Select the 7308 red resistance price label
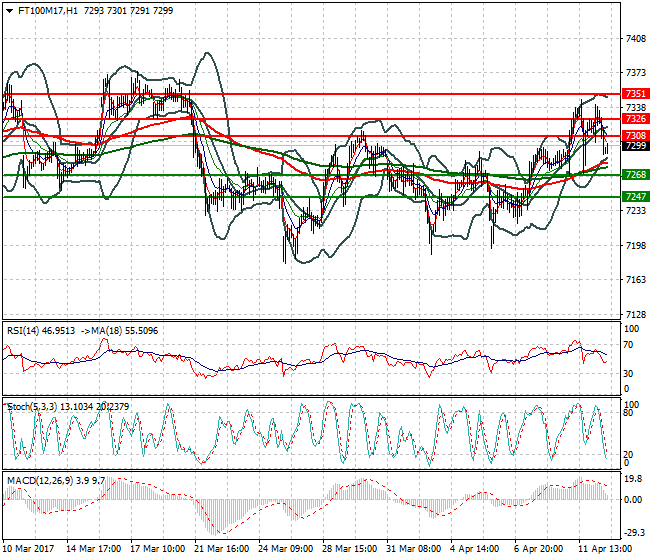This screenshot has width=660, height=560. (x=636, y=136)
